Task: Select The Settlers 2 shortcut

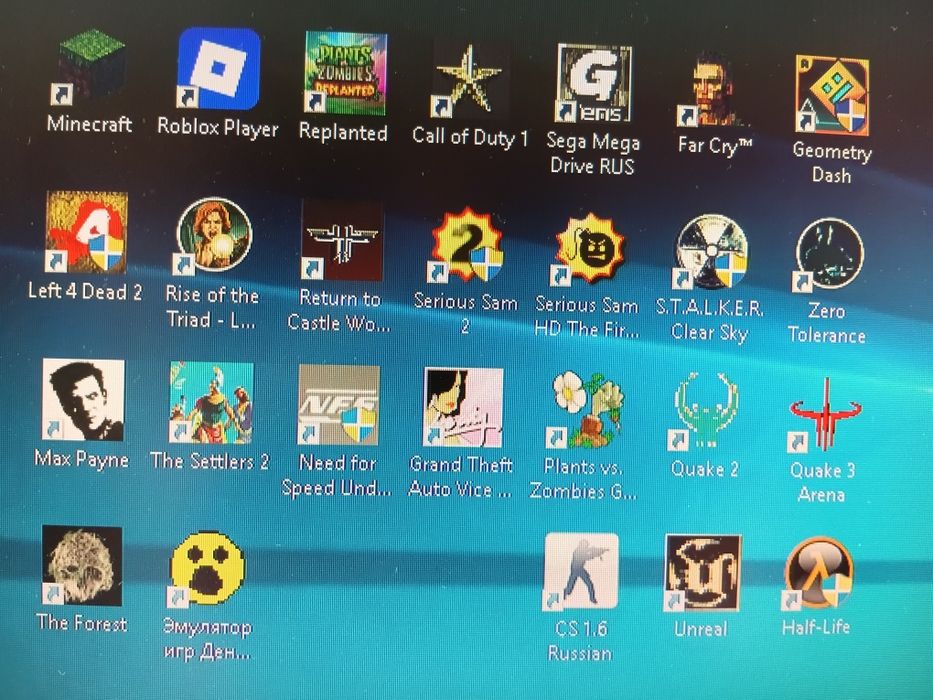Action: (211, 402)
